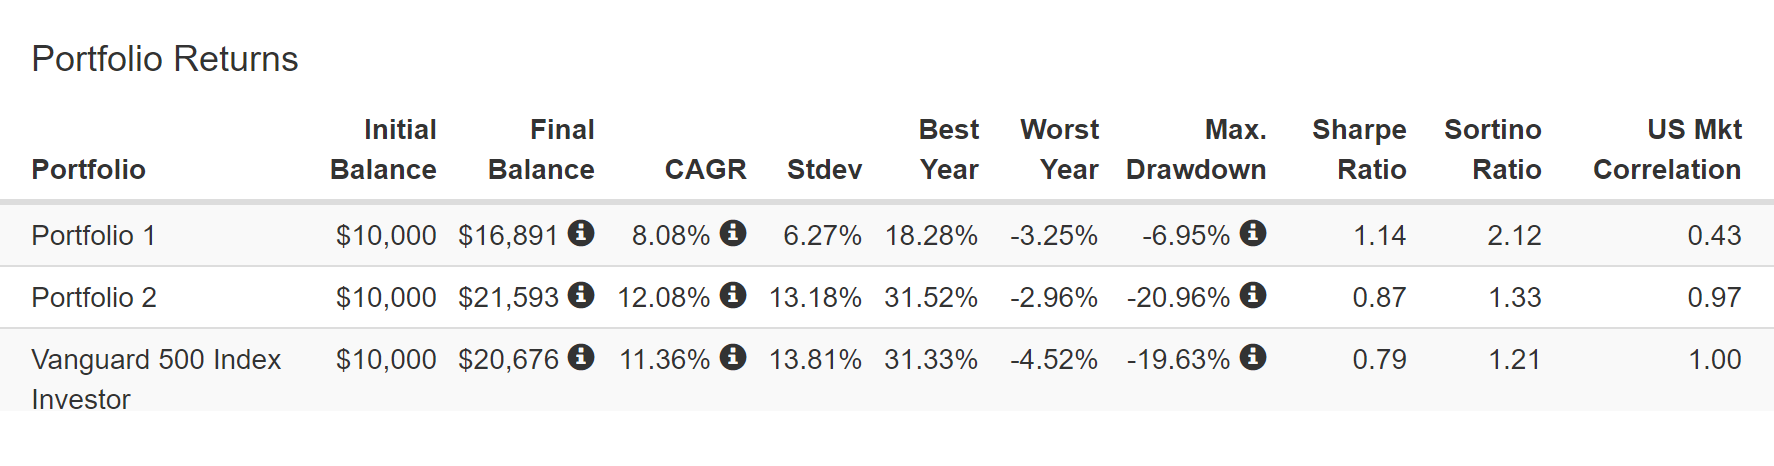This screenshot has height=466, width=1774.
Task: Click the Vanguard 500 Index Investor label
Action: coord(156,379)
